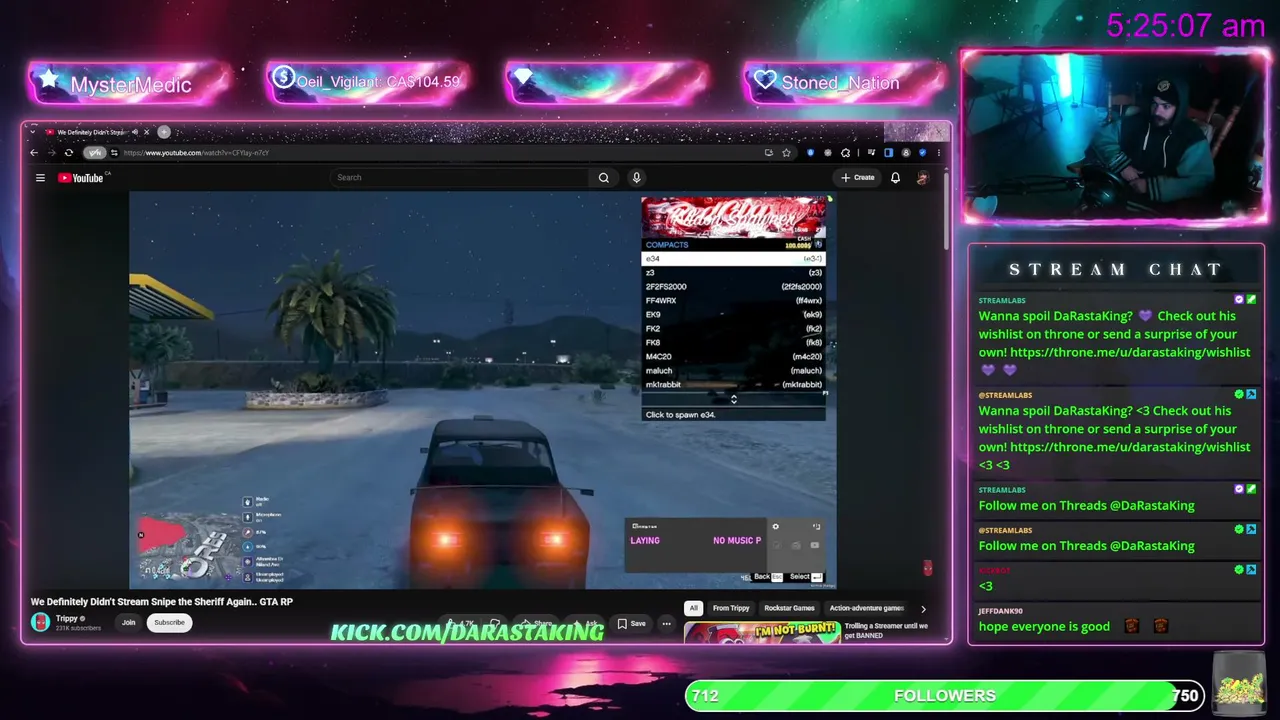This screenshot has width=1280, height=720.
Task: Click the YouTube search magnifier button
Action: coord(604,178)
